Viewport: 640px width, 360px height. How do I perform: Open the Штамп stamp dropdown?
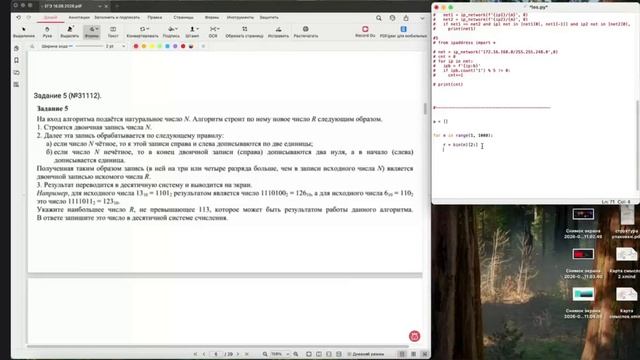tap(192, 32)
